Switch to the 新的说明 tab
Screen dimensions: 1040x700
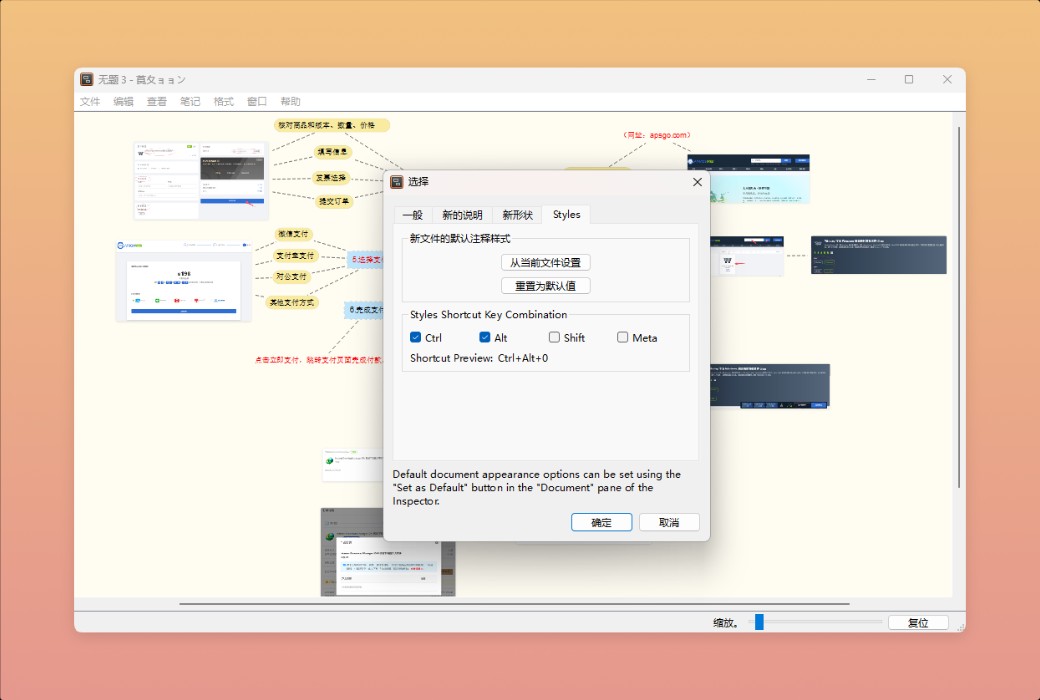pos(463,214)
